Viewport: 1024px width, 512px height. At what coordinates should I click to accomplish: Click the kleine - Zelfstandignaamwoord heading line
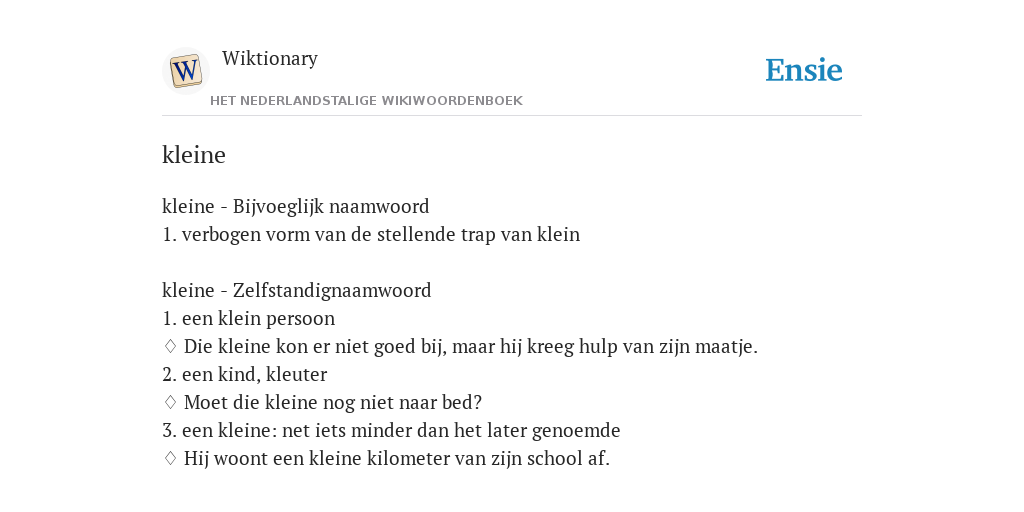tap(296, 290)
